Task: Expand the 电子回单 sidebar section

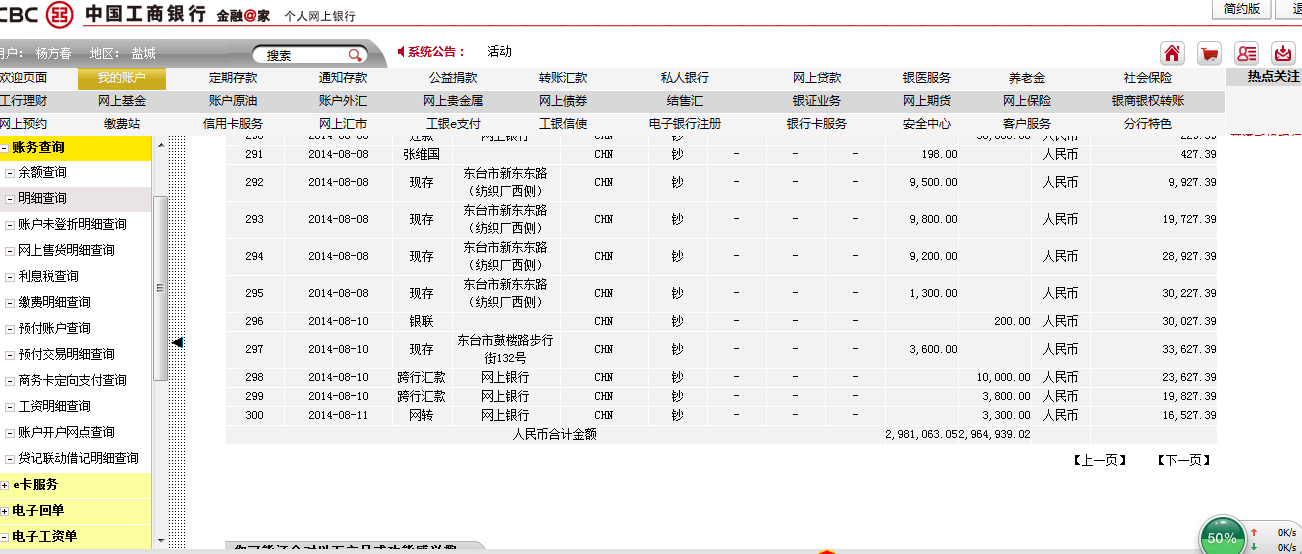Action: pyautogui.click(x=5, y=511)
